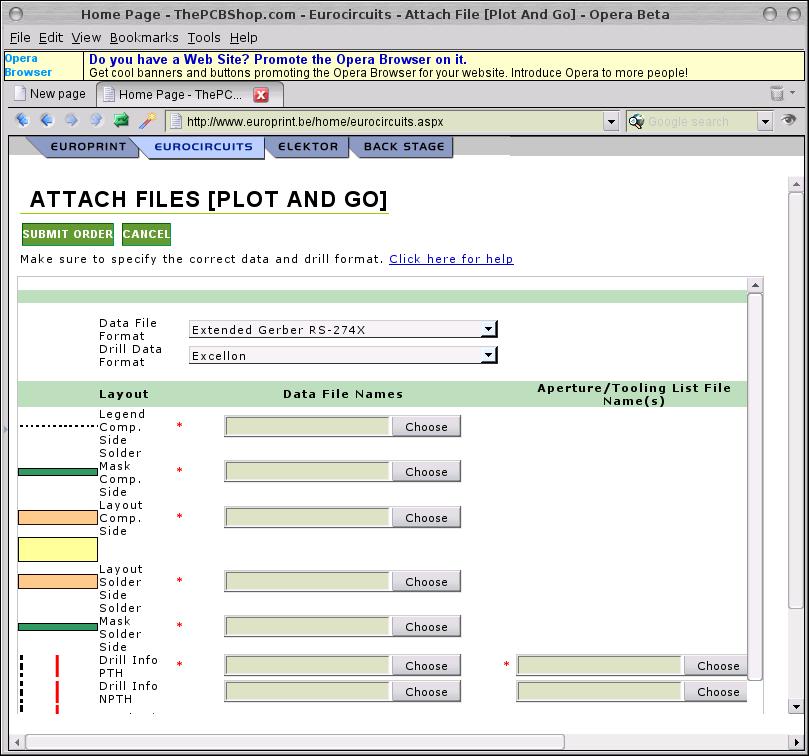The image size is (809, 756).
Task: Open the closed tabs trash icon
Action: pos(776,93)
